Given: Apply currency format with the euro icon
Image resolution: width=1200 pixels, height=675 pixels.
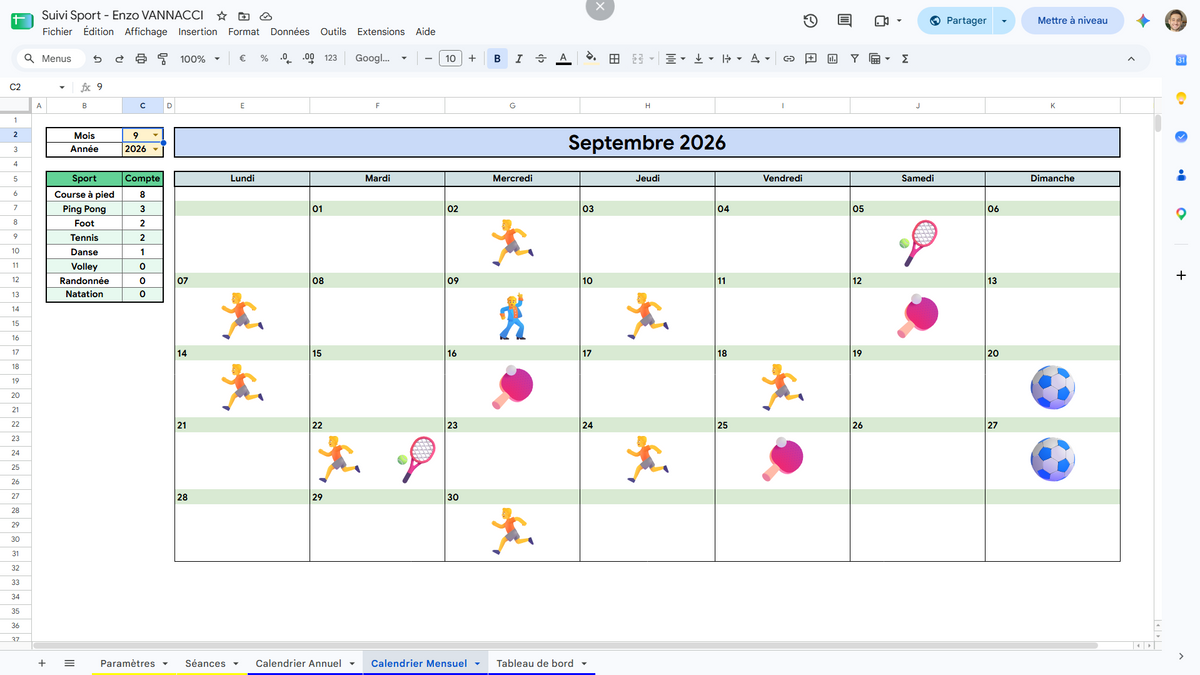Looking at the screenshot, I should (x=243, y=59).
